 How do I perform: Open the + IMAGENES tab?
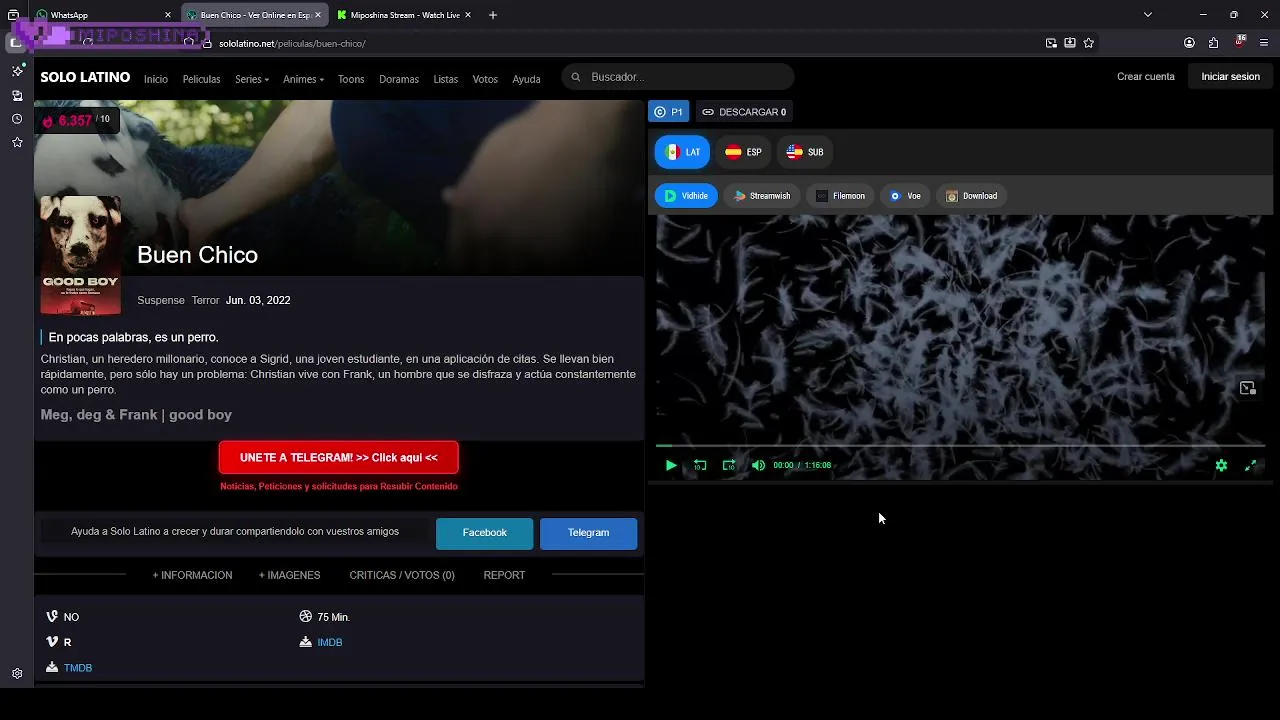tap(289, 575)
